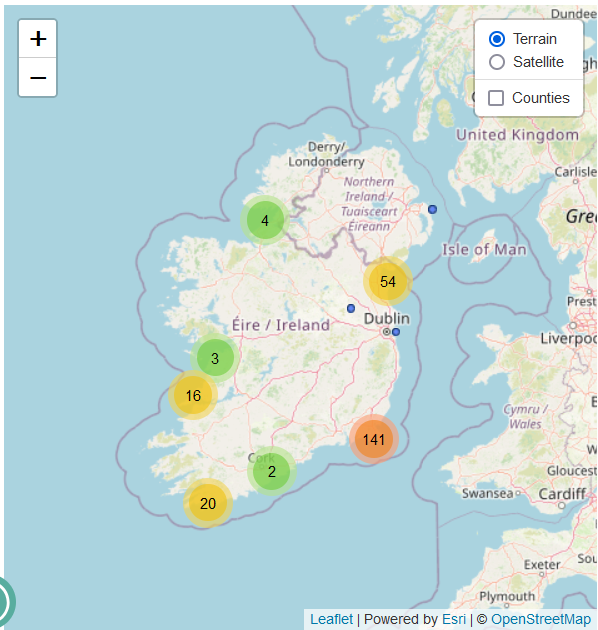598x630 pixels.
Task: Expand the cluster marker labeled 16
Action: (193, 395)
